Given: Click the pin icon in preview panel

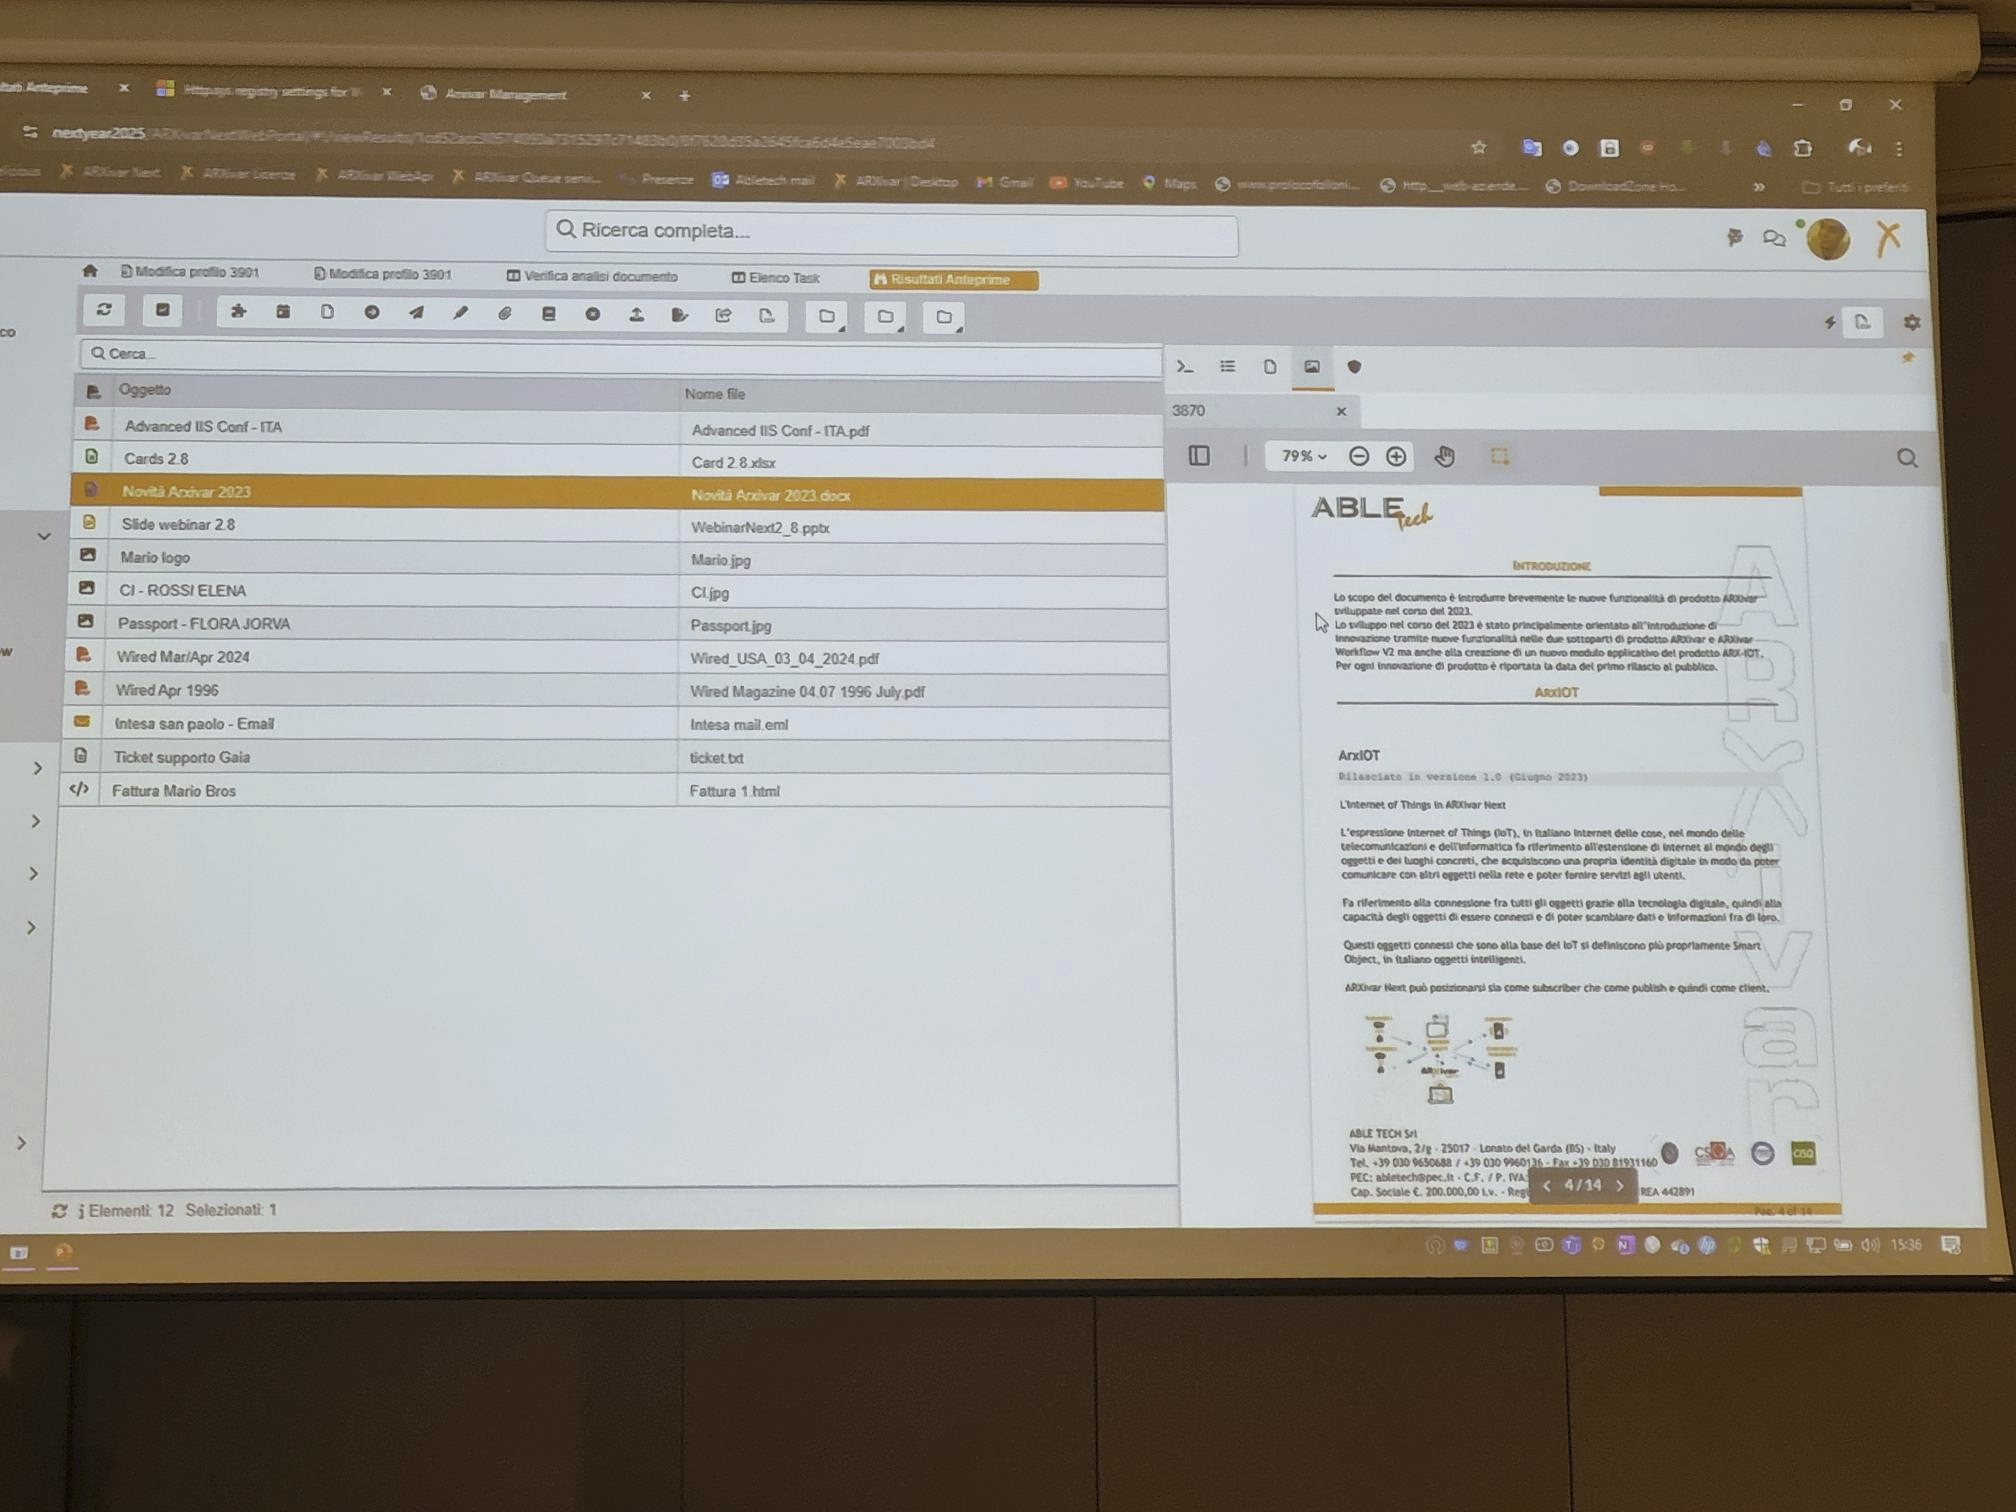Looking at the screenshot, I should click(x=1908, y=358).
